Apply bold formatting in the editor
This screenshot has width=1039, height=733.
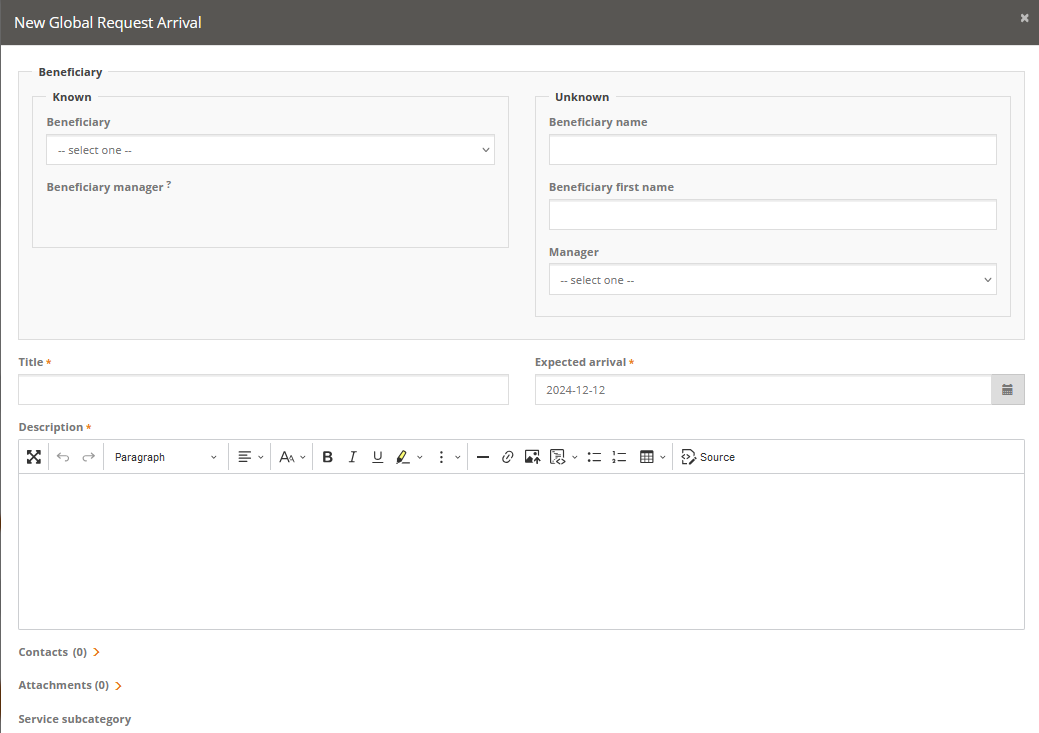(x=327, y=457)
